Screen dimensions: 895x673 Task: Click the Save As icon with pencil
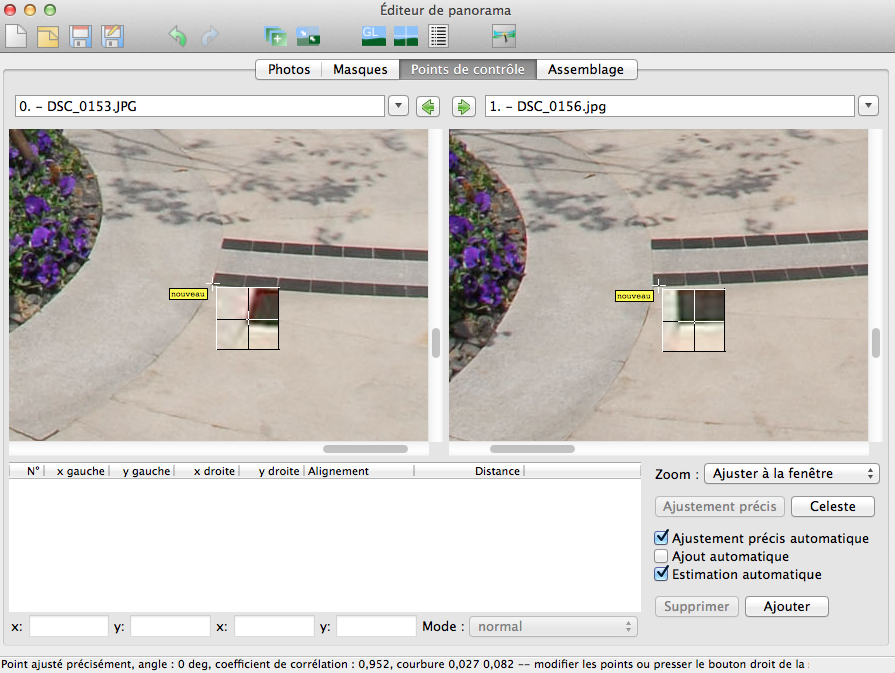112,37
